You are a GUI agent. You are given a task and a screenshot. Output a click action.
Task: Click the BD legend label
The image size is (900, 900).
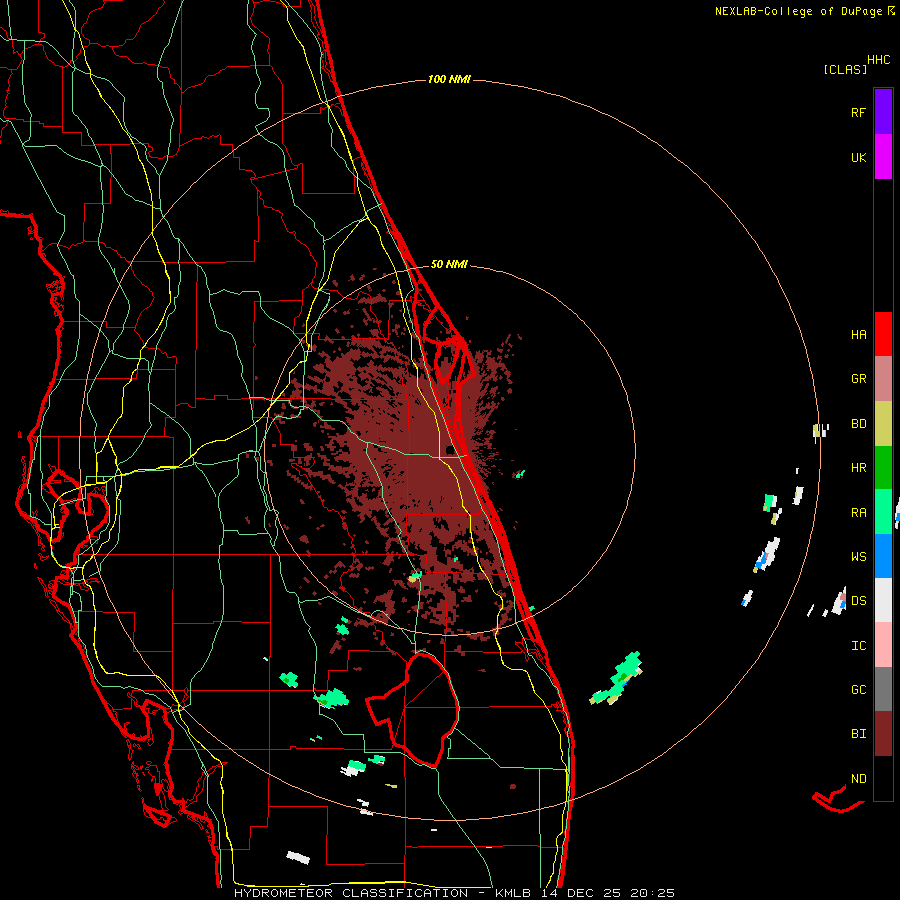point(858,424)
